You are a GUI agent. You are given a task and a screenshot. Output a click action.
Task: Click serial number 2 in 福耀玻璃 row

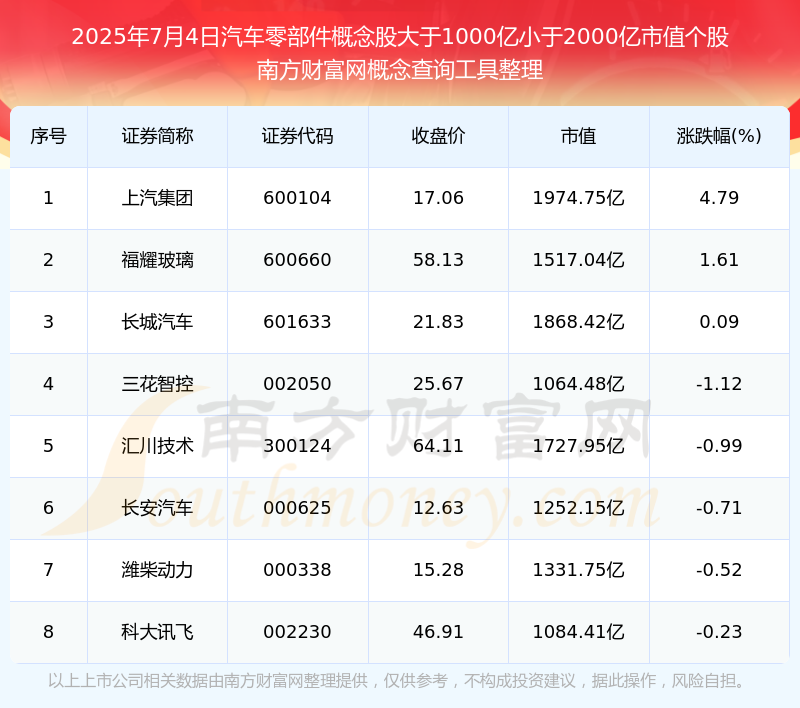pos(48,260)
